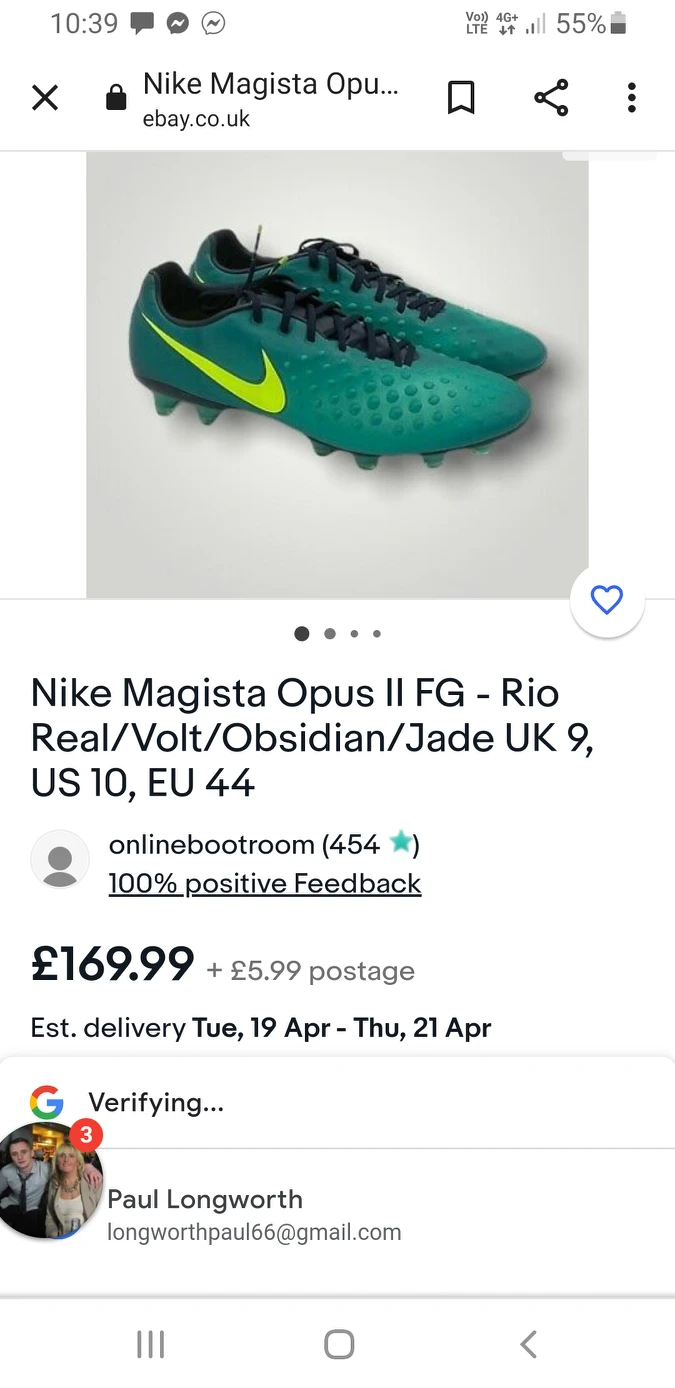Tap the Google logo in sign-in sheet
The width and height of the screenshot is (675, 1388).
[46, 1102]
